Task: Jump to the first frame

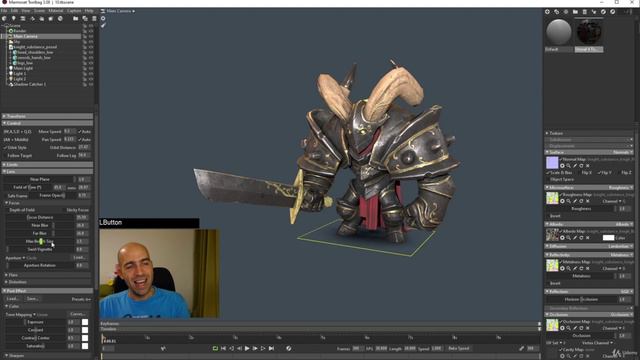Action: (223, 348)
